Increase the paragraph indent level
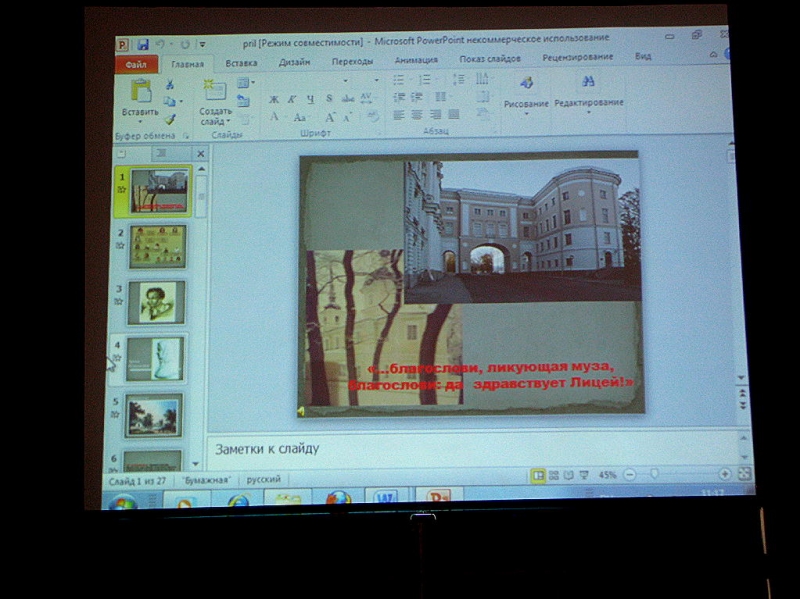This screenshot has height=599, width=800. pyautogui.click(x=417, y=97)
